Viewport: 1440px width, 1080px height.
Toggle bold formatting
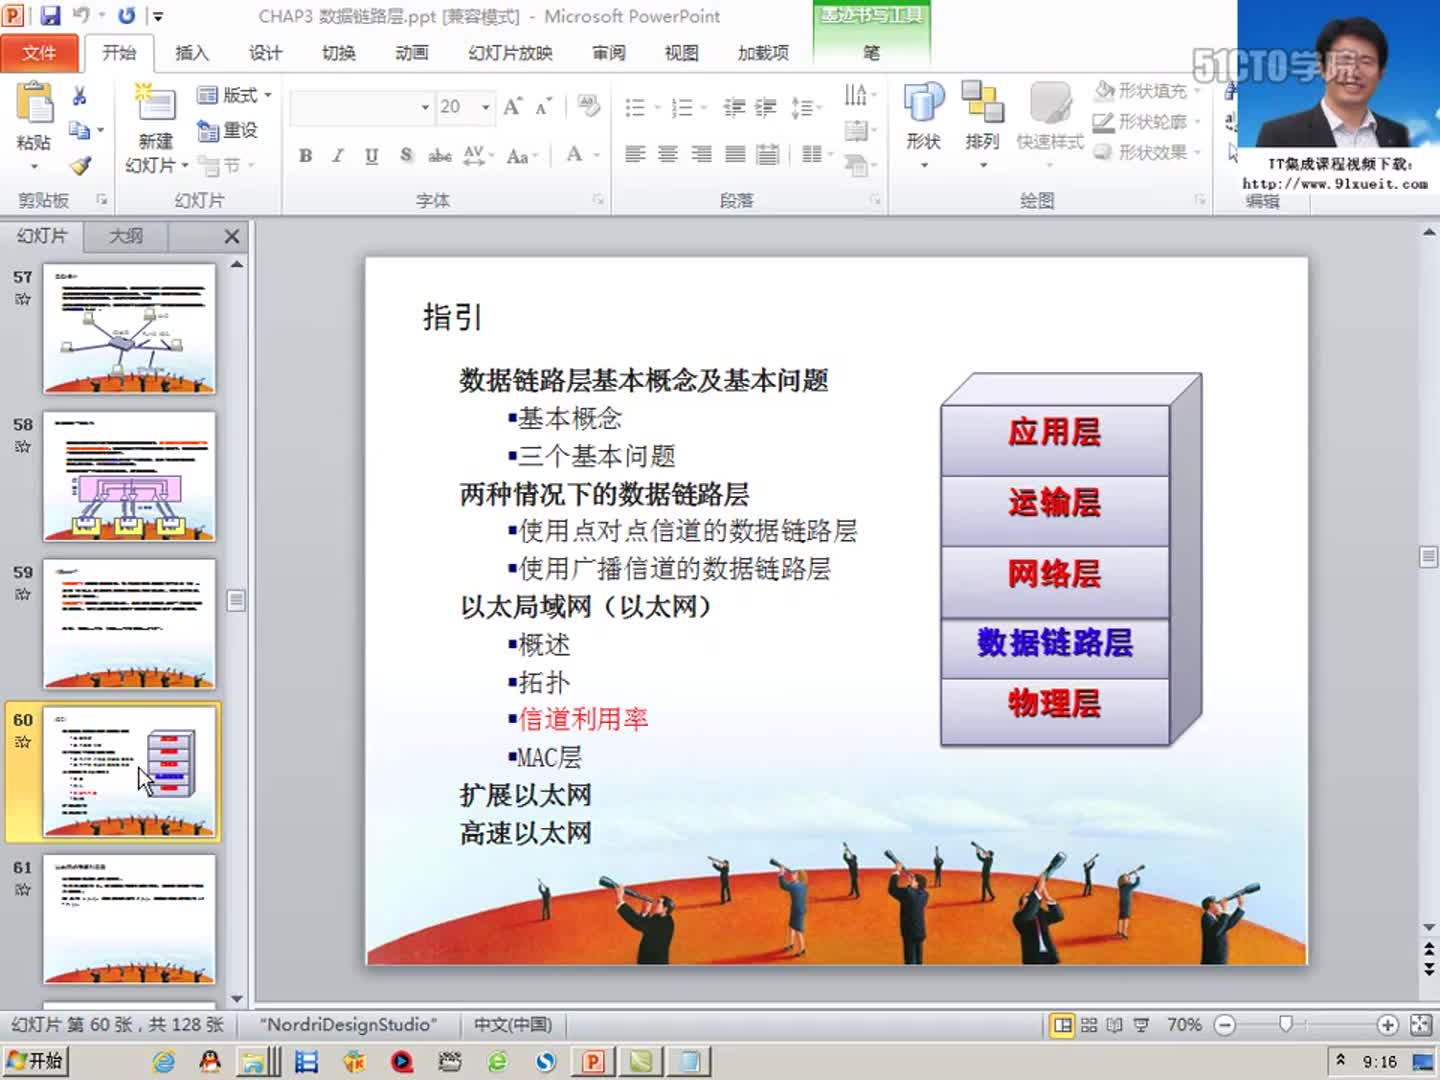[x=306, y=155]
